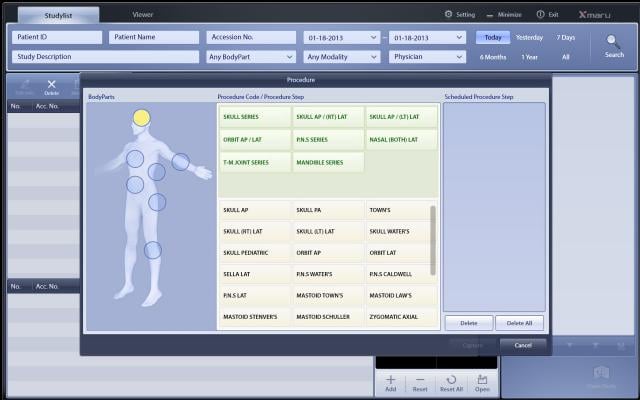The width and height of the screenshot is (640, 400).
Task: Open Setting via the gear icon
Action: [x=449, y=15]
